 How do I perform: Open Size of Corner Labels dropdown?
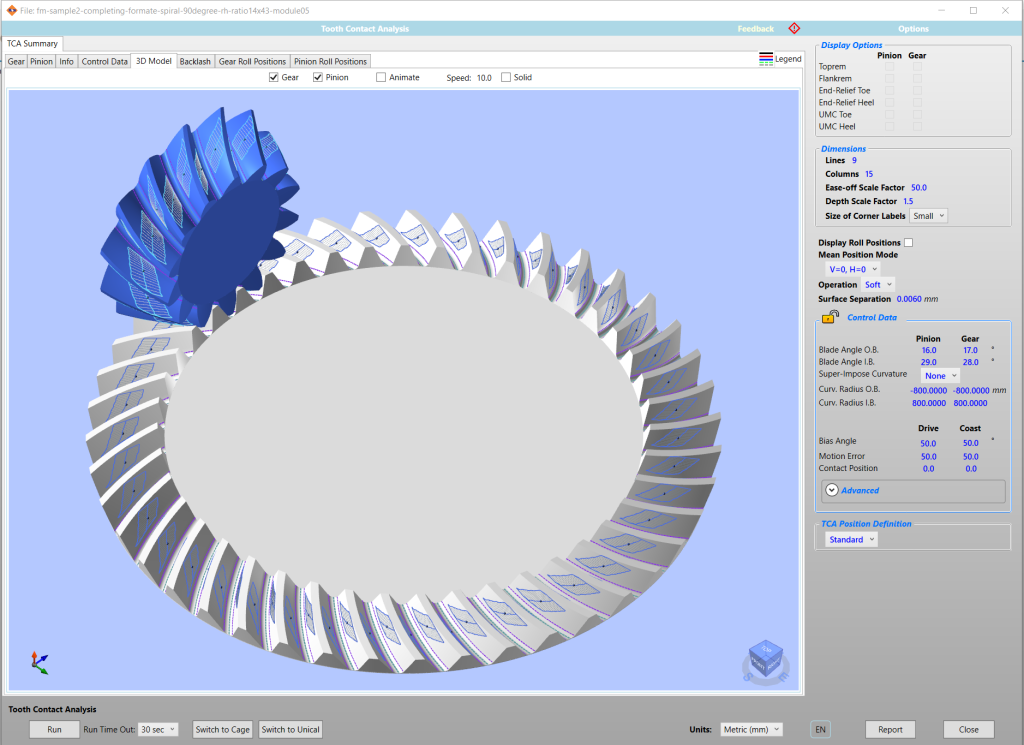coord(928,216)
